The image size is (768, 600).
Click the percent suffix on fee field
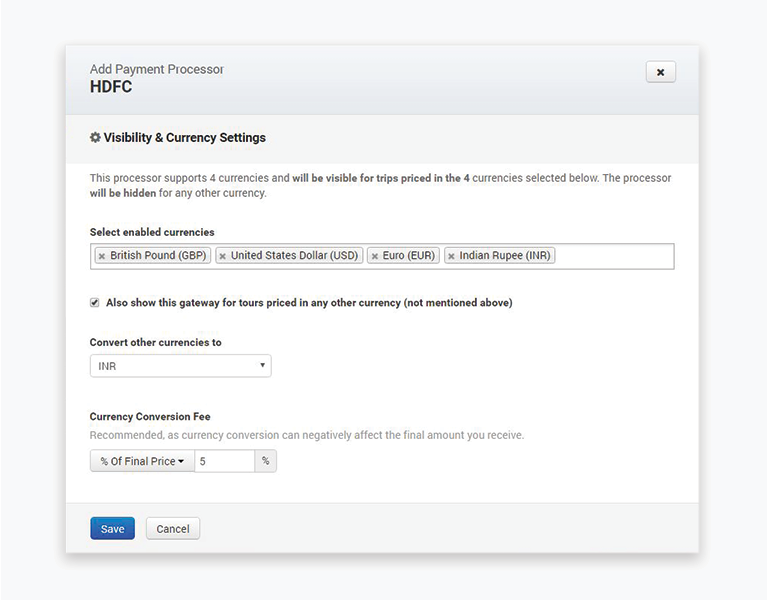tap(265, 461)
